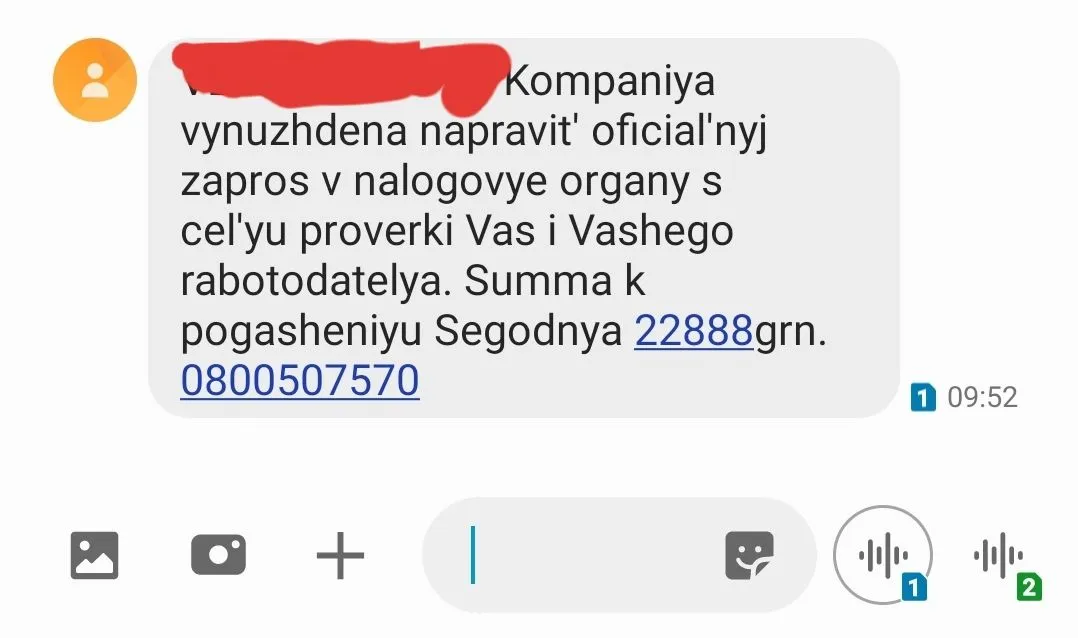Open the sticker emoji picker
The image size is (1078, 638).
click(x=749, y=555)
